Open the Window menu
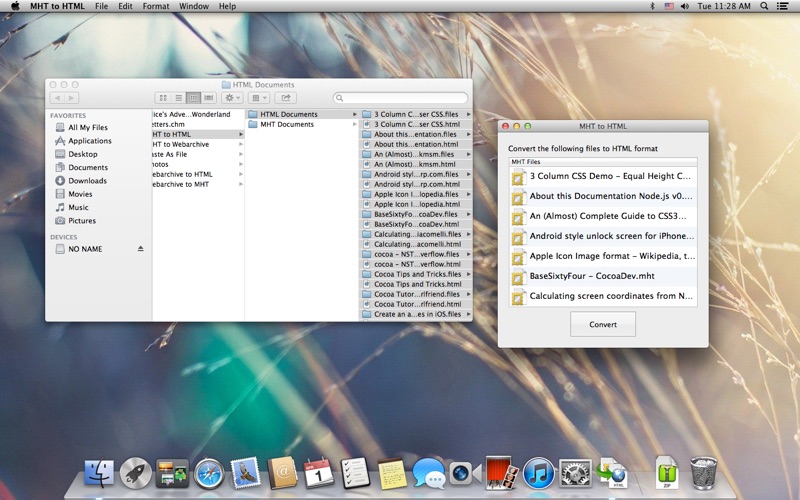Viewport: 800px width, 500px height. (194, 6)
